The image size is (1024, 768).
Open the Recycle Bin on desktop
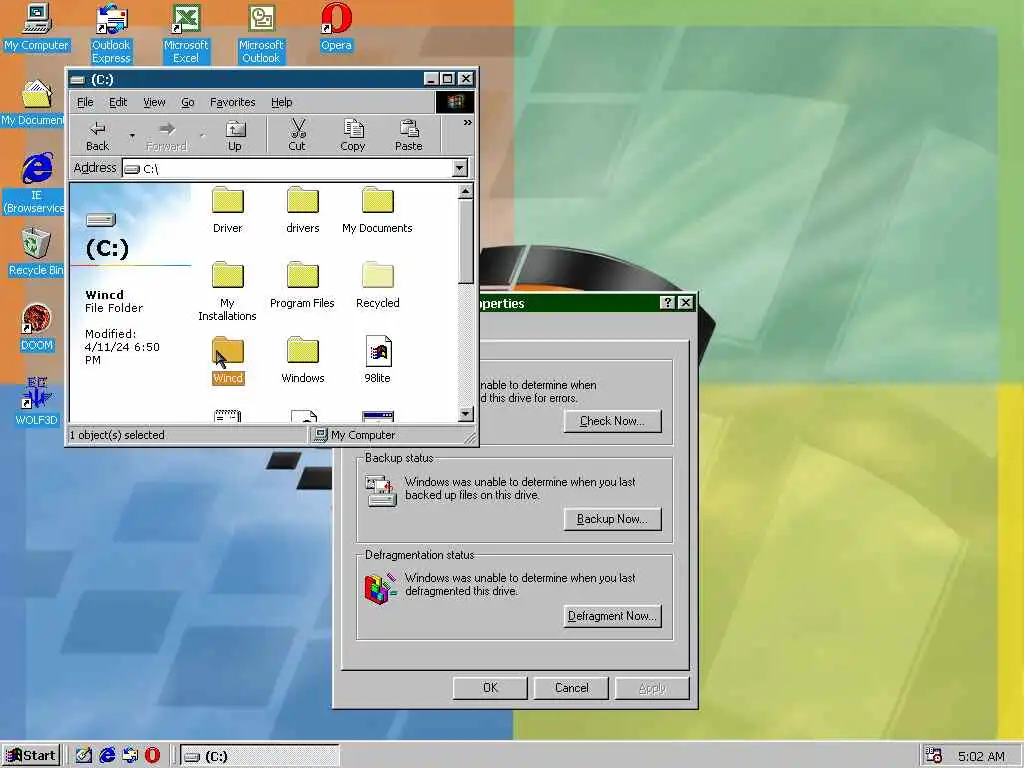coord(36,252)
